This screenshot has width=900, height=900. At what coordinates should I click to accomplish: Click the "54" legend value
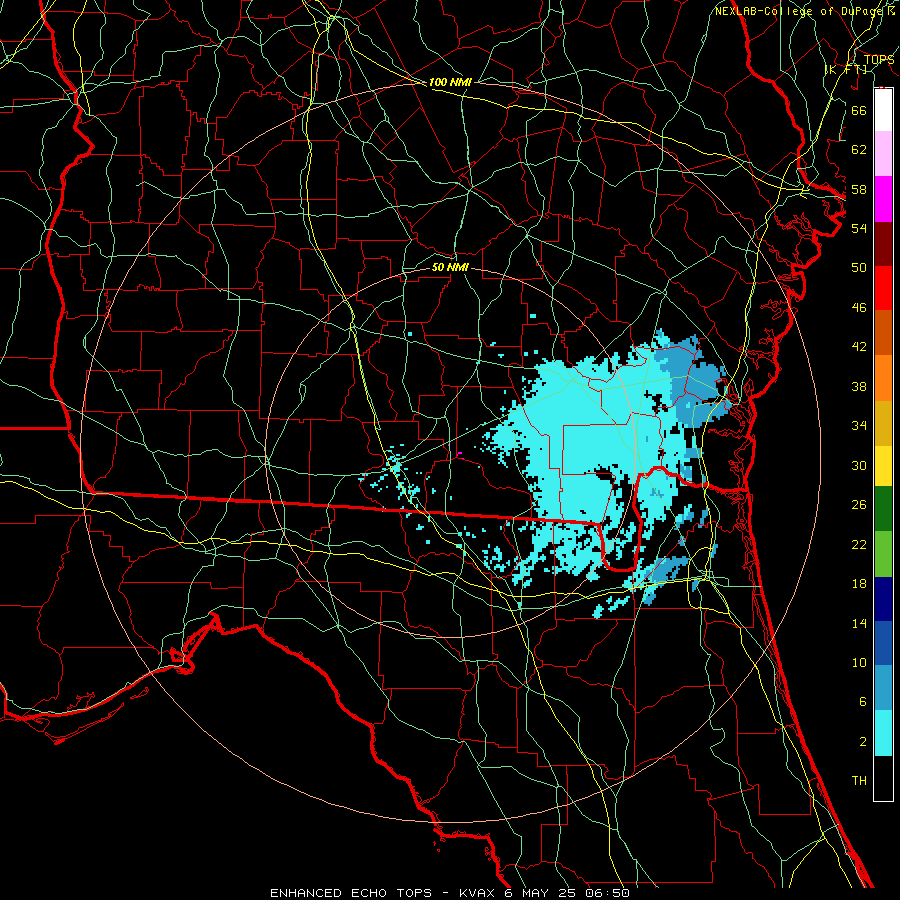[x=859, y=228]
